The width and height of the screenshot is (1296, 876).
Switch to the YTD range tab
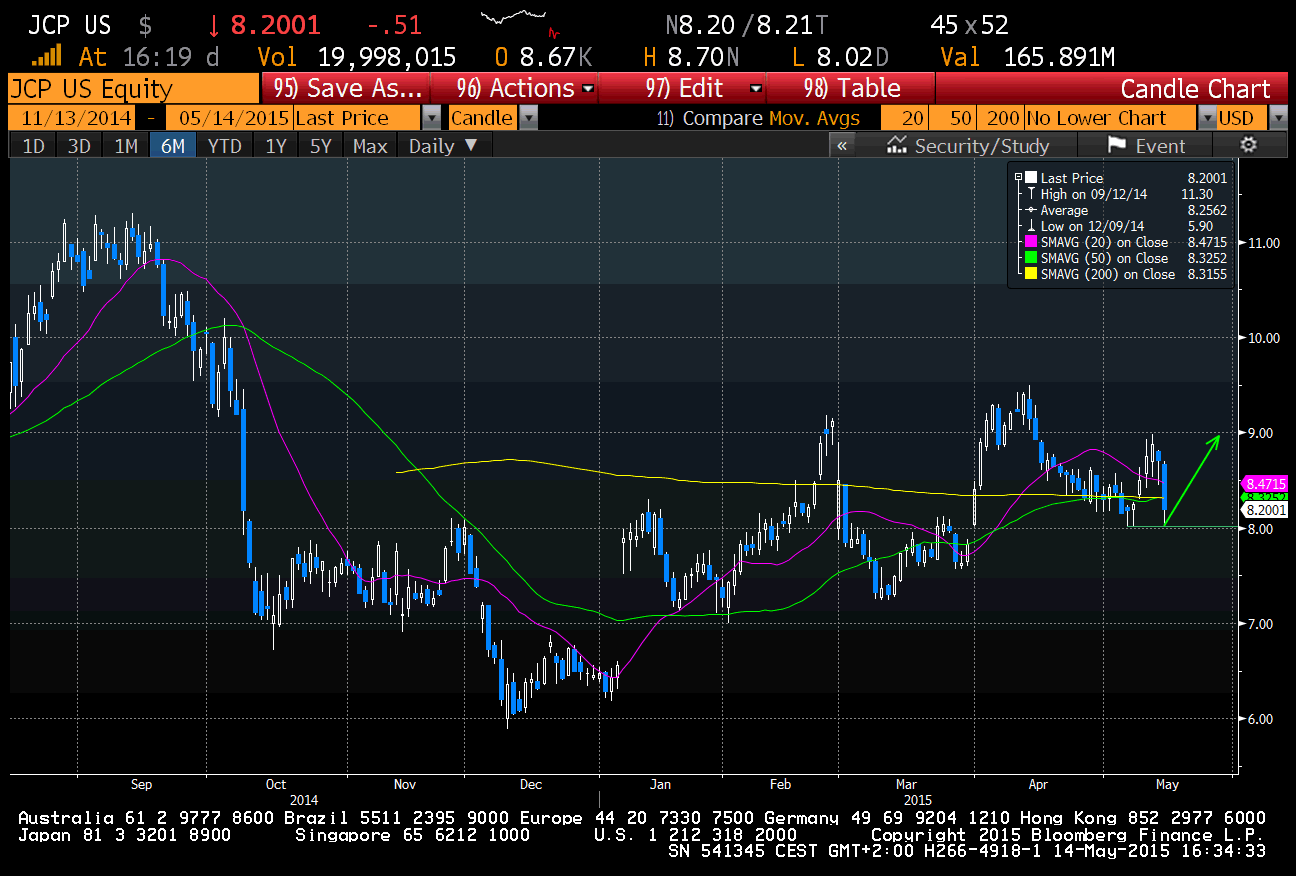coord(224,146)
